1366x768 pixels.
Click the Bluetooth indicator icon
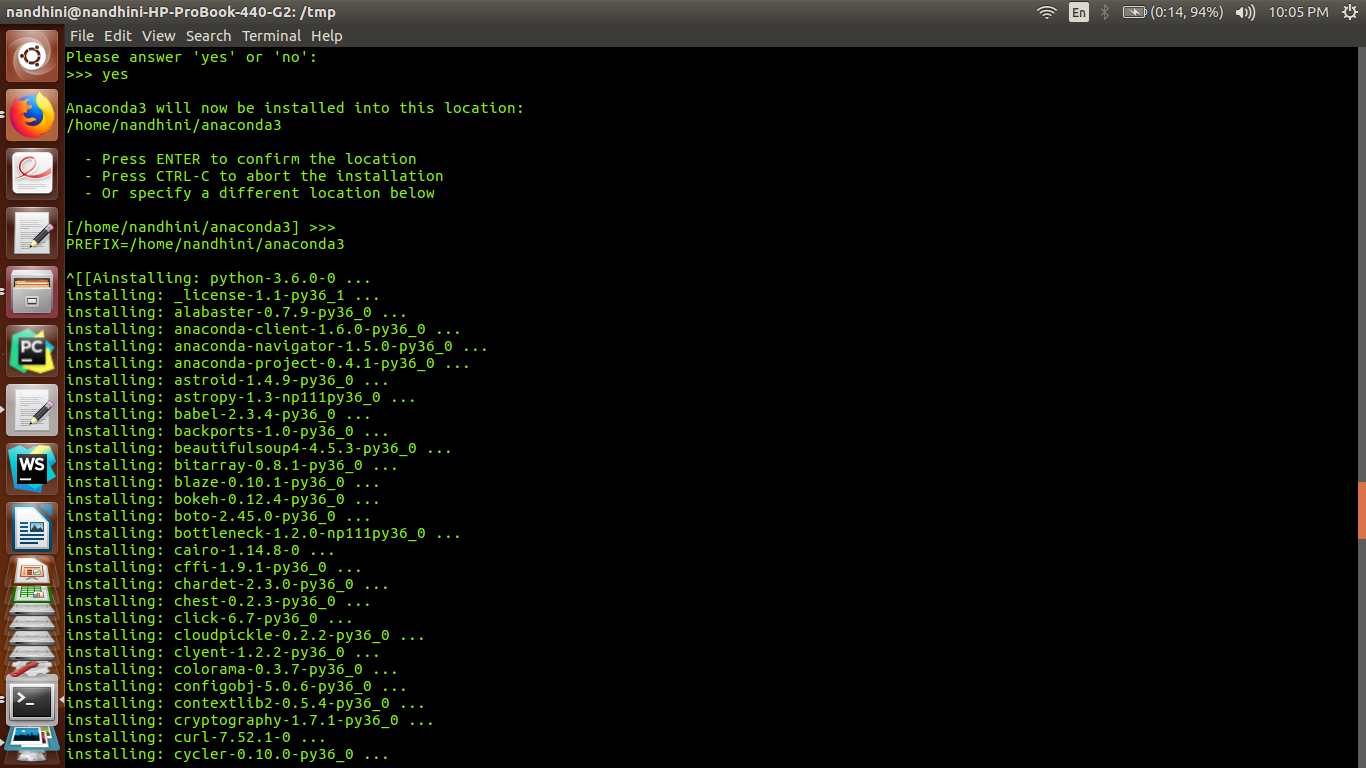click(x=1105, y=12)
